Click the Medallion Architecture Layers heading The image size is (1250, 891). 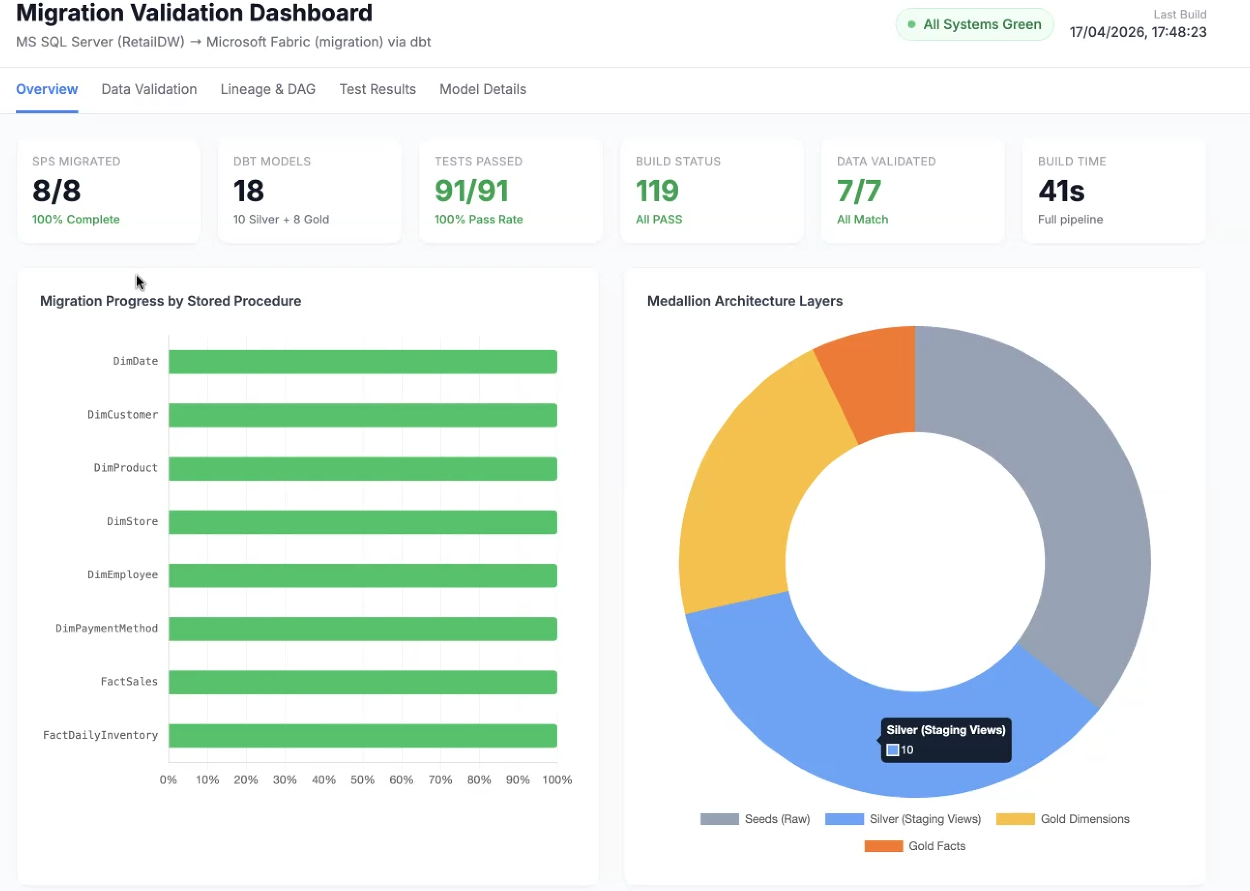coord(745,301)
